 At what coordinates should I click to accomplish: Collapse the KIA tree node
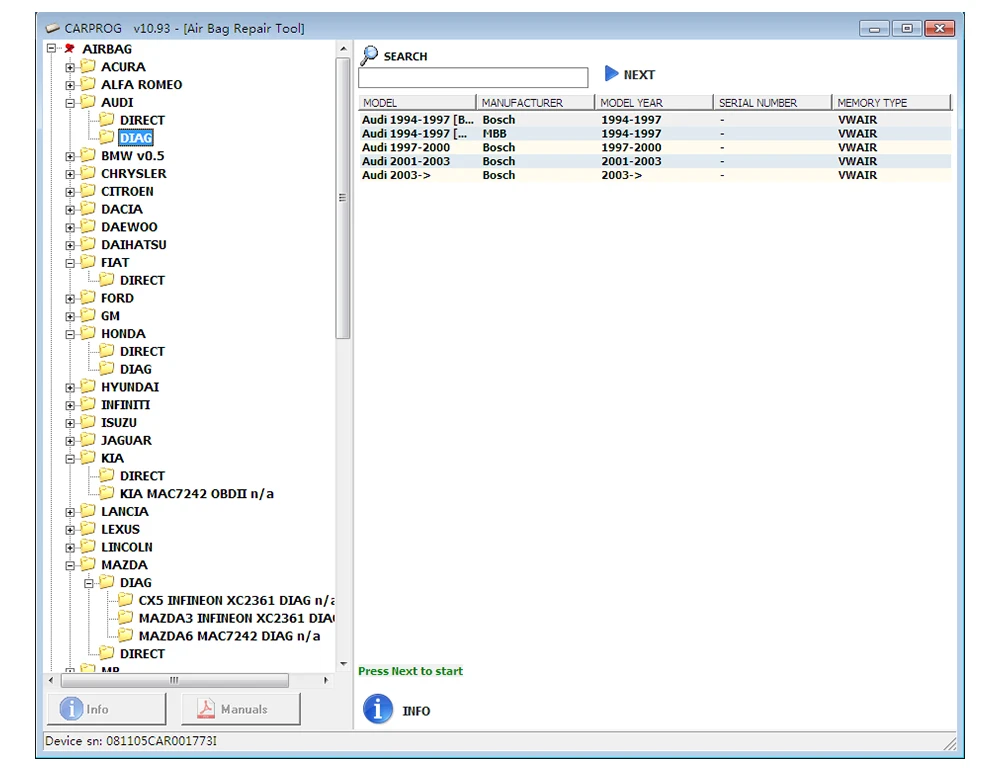coord(70,459)
